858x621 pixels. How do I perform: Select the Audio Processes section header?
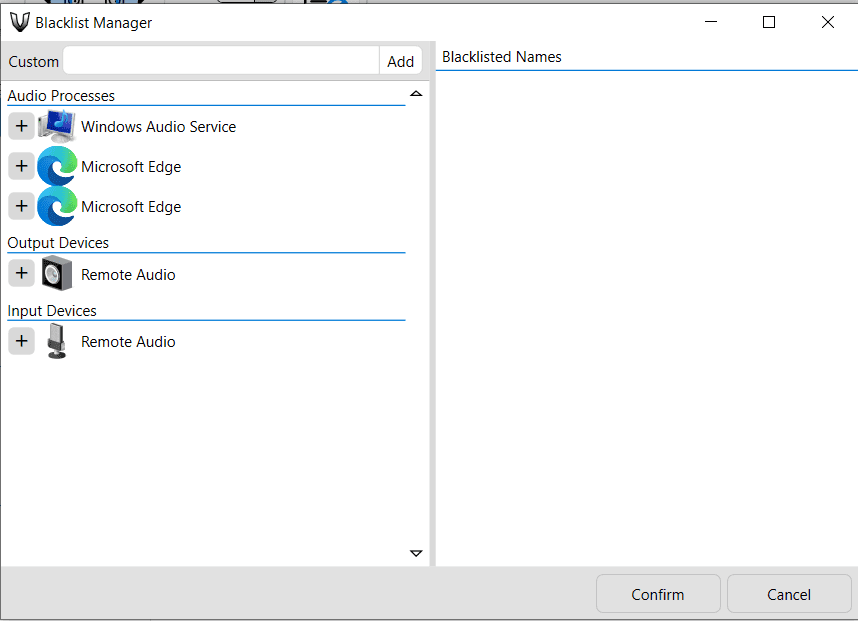[61, 96]
